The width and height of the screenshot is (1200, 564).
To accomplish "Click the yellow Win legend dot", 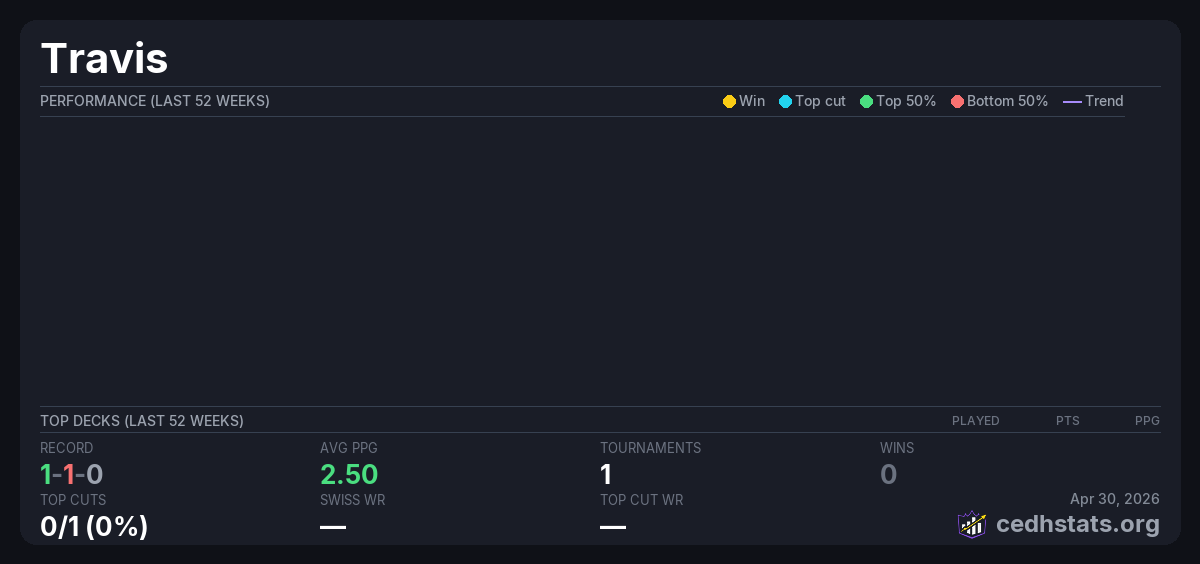I will pyautogui.click(x=729, y=101).
